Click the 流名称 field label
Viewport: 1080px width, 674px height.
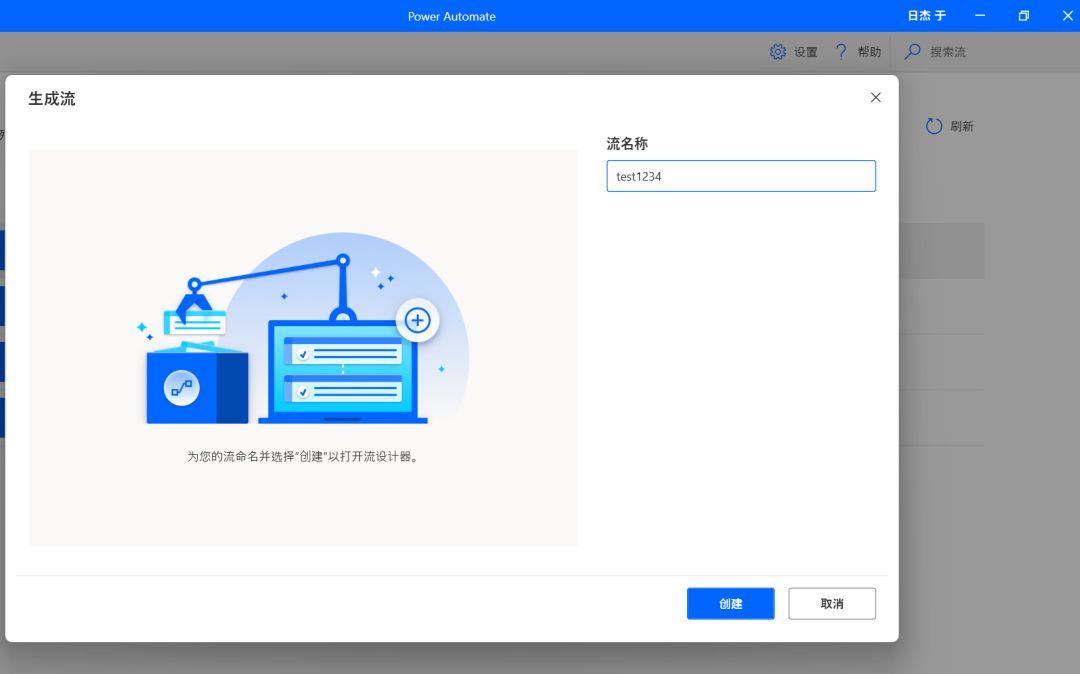click(627, 143)
